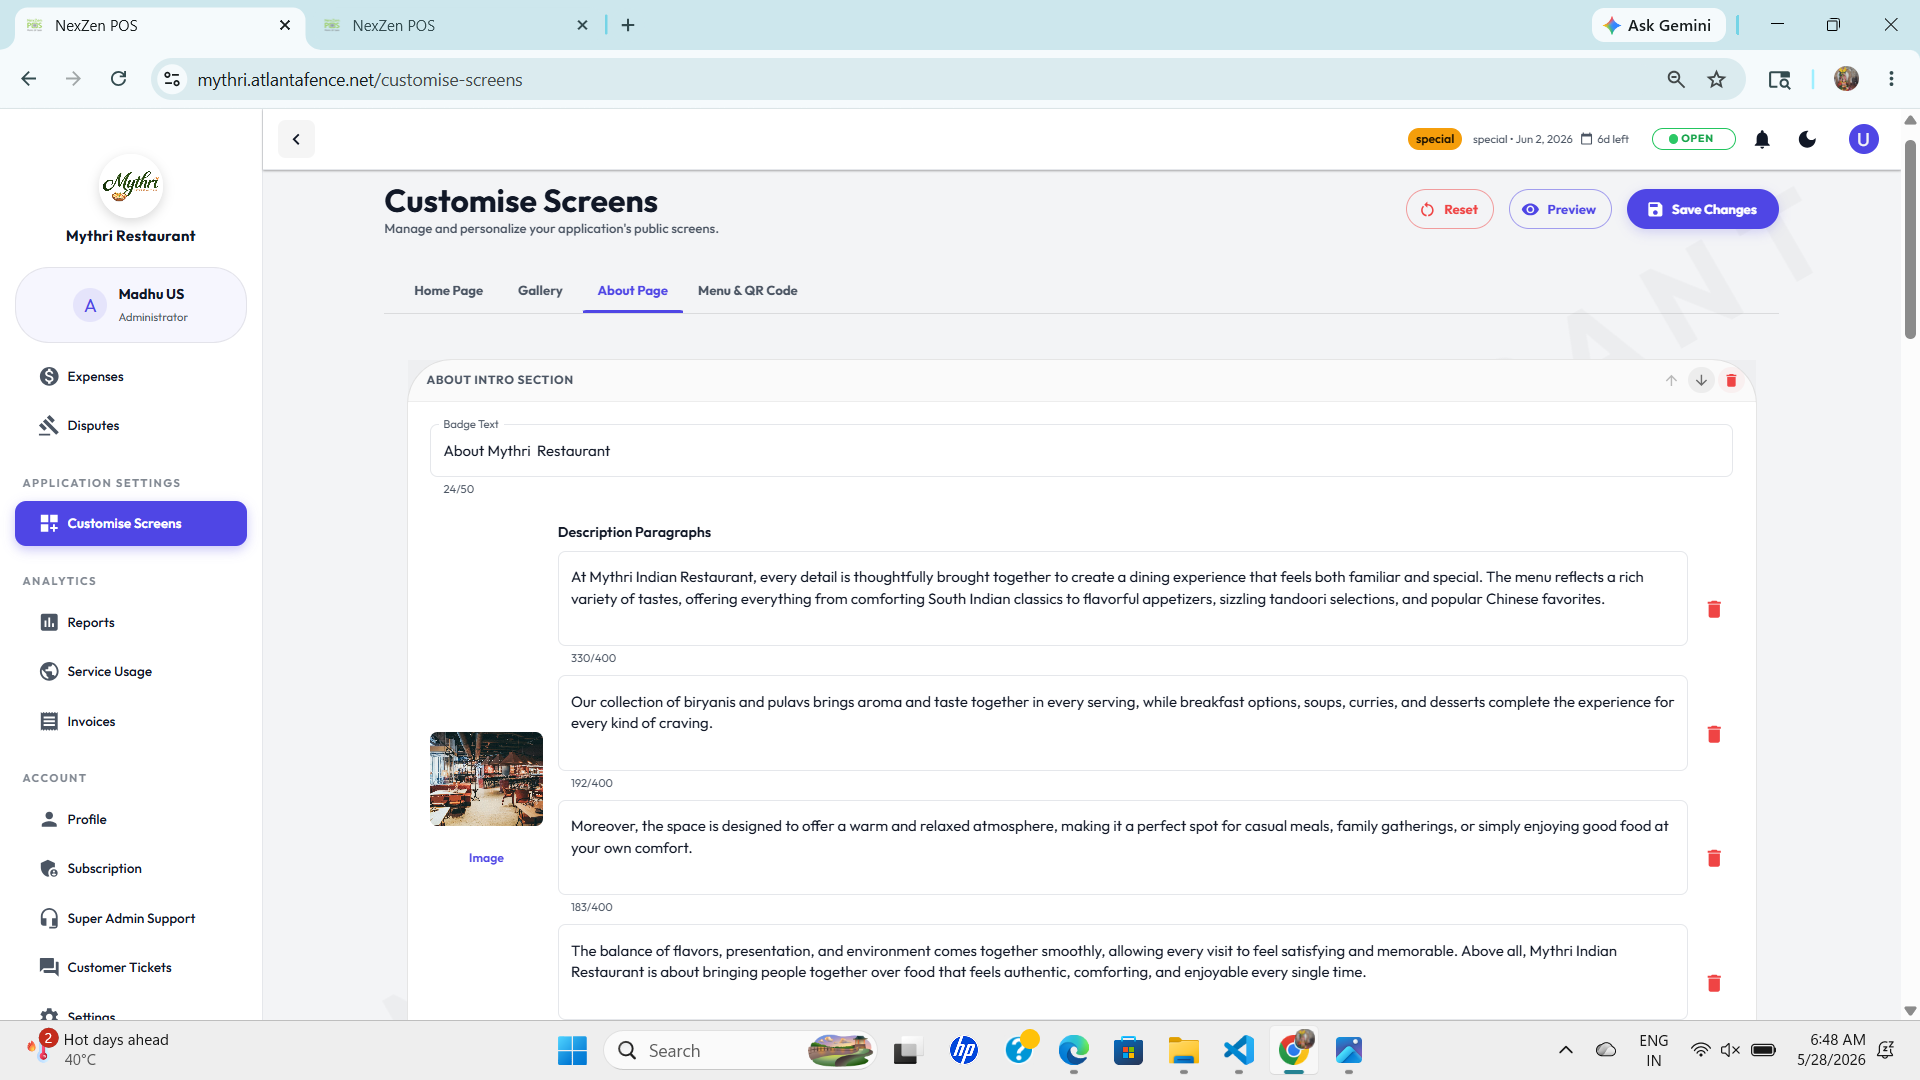
Task: Open notifications bell icon
Action: click(x=1762, y=139)
